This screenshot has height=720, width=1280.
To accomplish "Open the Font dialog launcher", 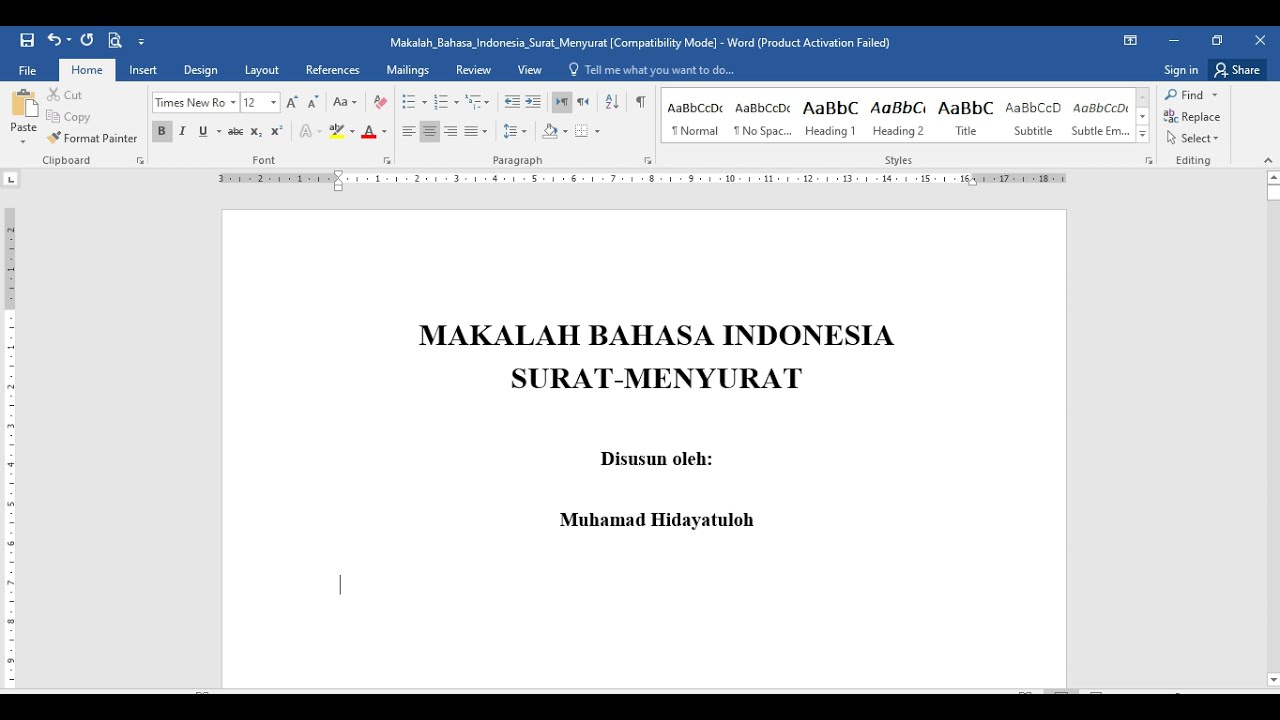I will pos(387,160).
